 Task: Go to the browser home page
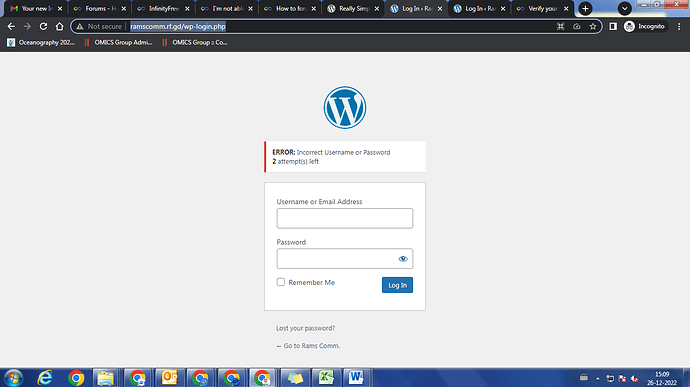coord(59,26)
